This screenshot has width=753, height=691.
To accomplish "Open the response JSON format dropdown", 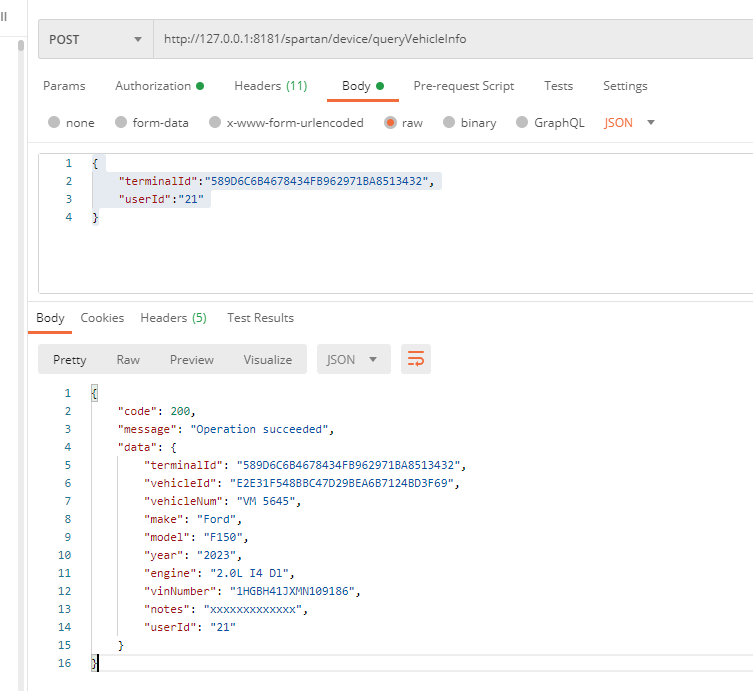I will (x=353, y=360).
